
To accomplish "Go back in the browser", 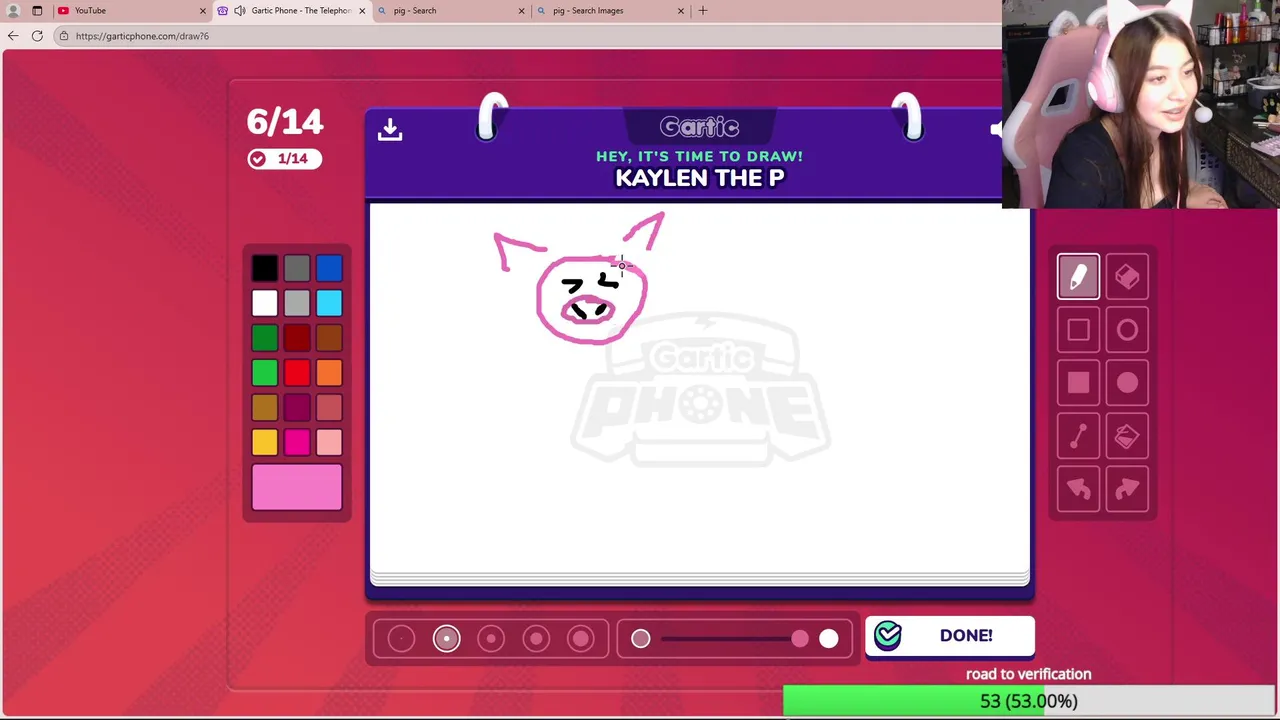I will [13, 36].
